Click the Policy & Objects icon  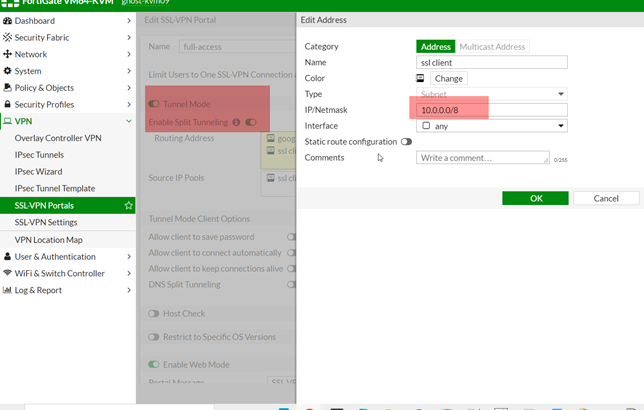coord(8,88)
